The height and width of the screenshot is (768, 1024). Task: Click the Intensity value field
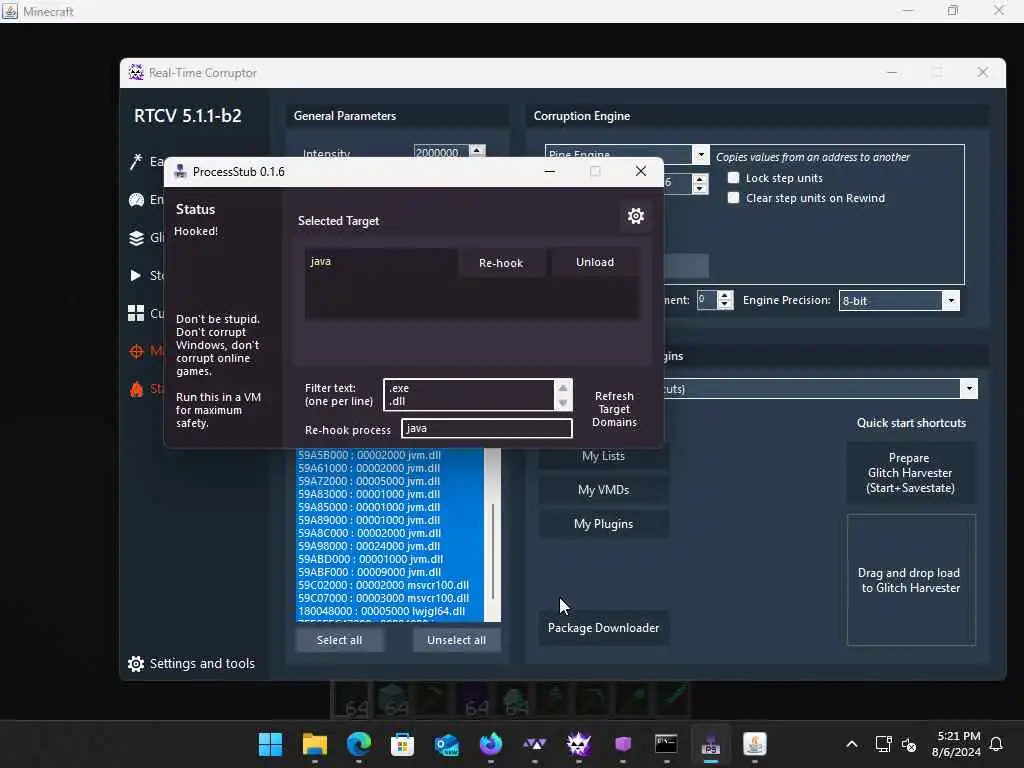[x=441, y=153]
